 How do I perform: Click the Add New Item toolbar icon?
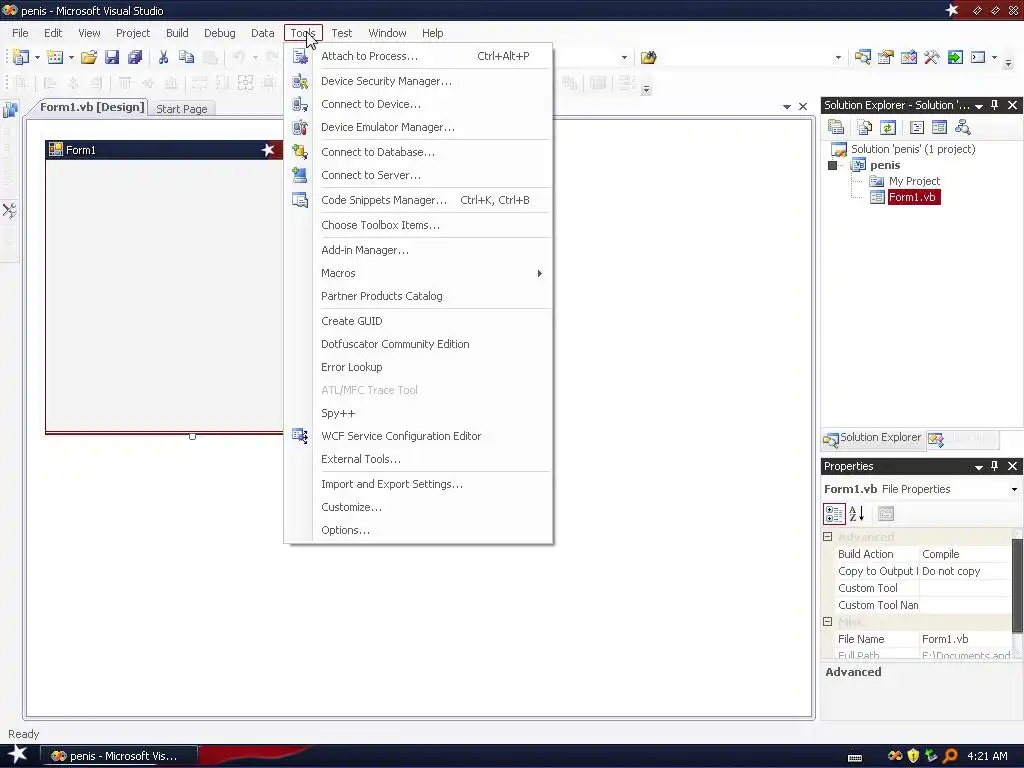(x=56, y=57)
